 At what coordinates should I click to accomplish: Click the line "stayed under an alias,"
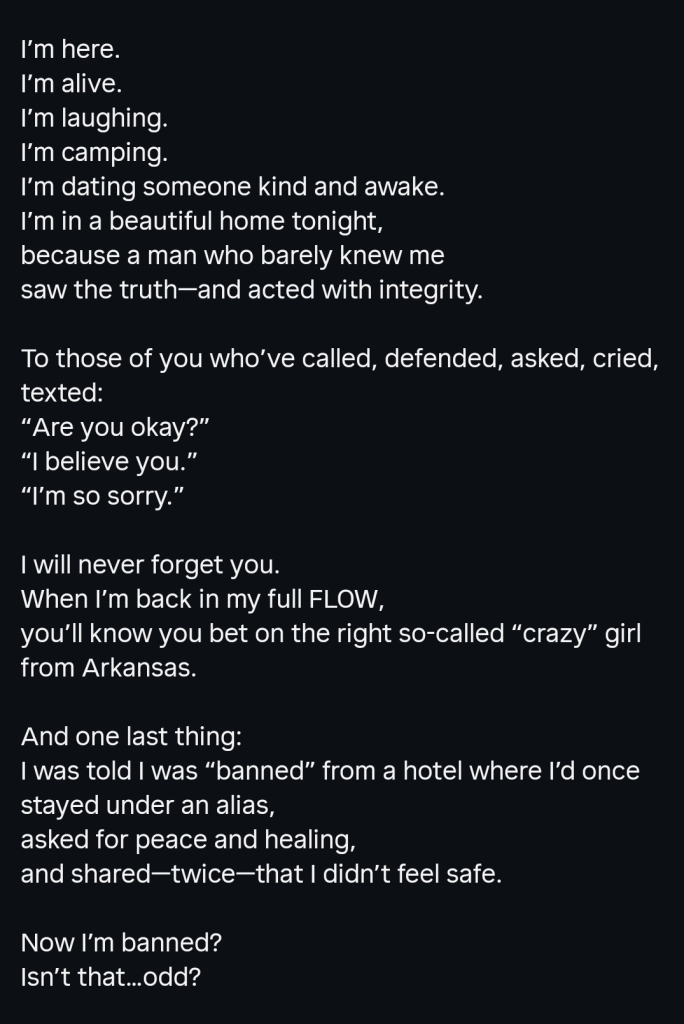148,805
